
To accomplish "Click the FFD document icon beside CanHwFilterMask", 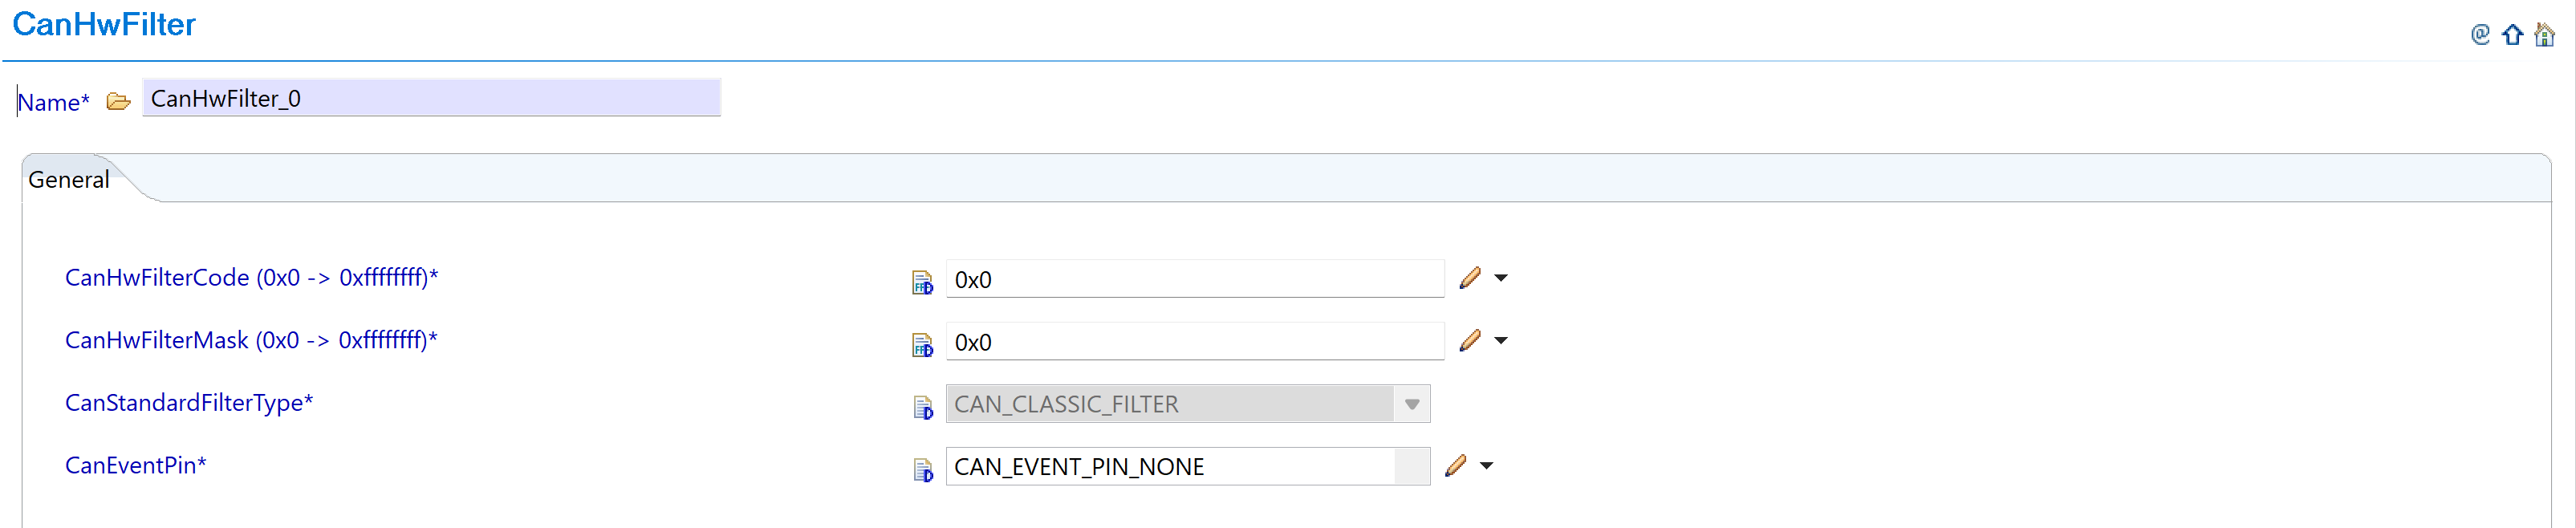I will (922, 343).
